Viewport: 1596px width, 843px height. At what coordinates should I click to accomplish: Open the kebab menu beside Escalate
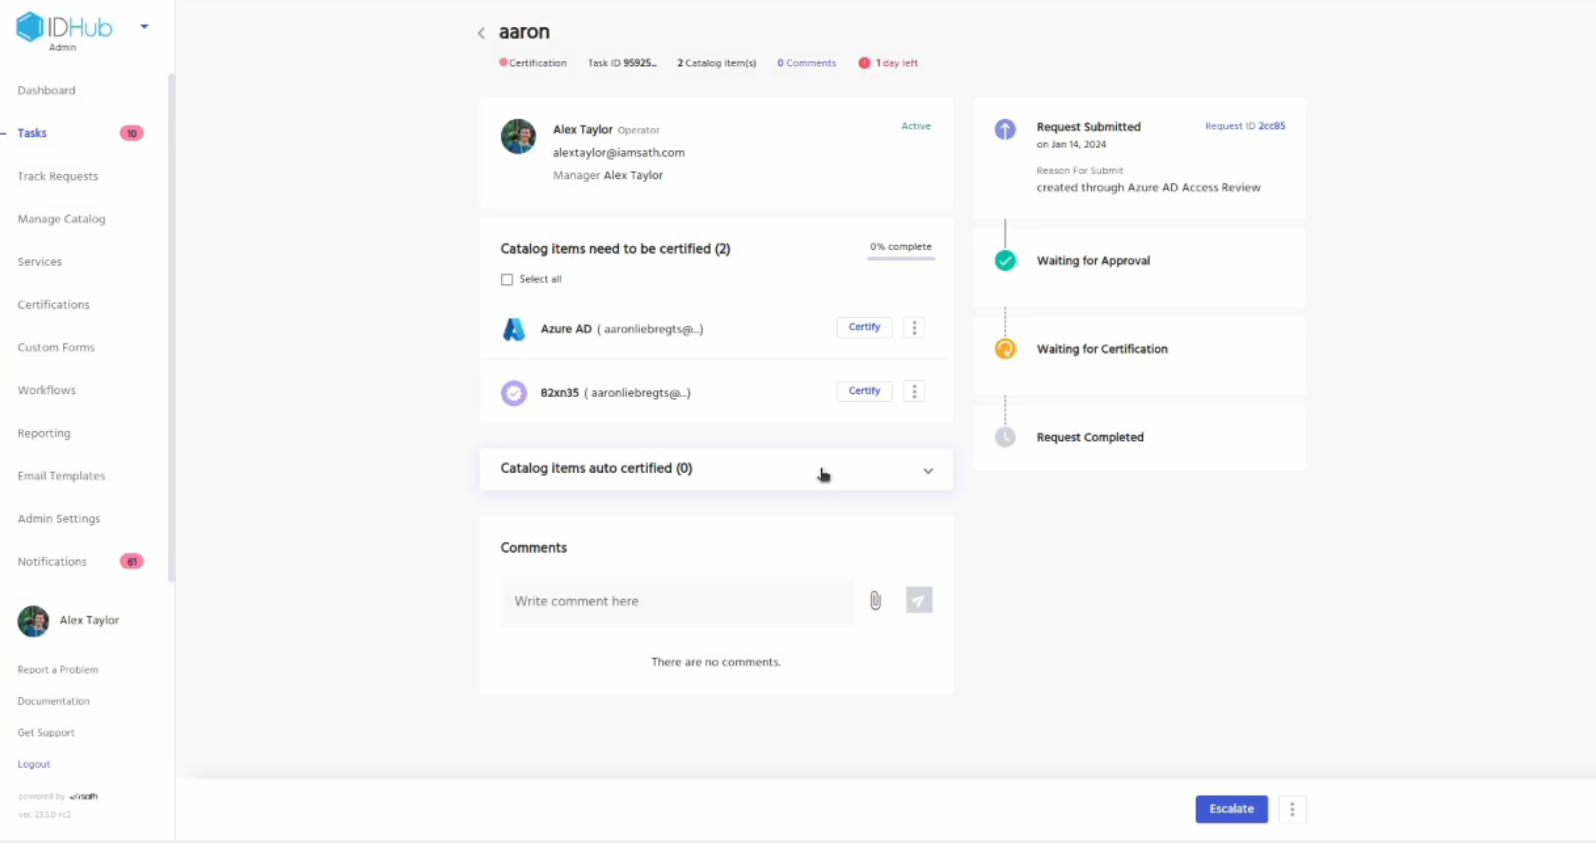pyautogui.click(x=1292, y=809)
